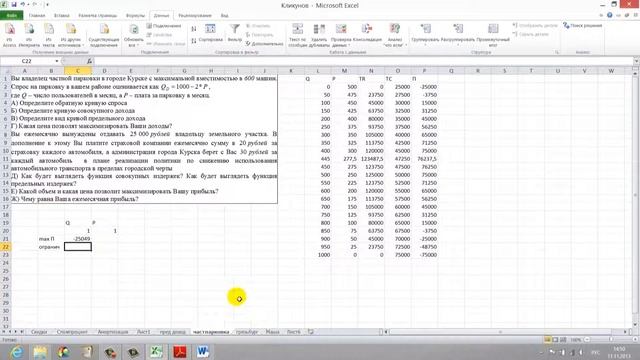
Task: Switch to Home (Главная) ribbon tab
Action: coord(37,16)
